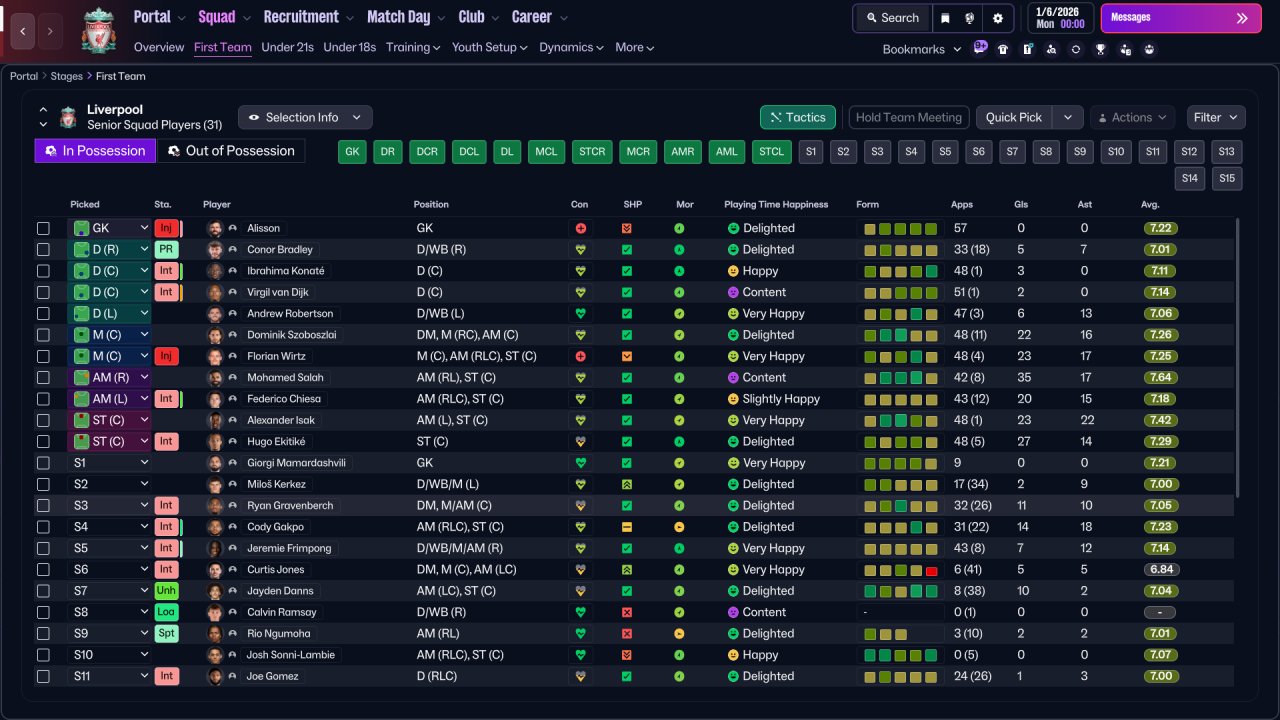Click Curtis Jones's 6.84 average rating

1160,569
